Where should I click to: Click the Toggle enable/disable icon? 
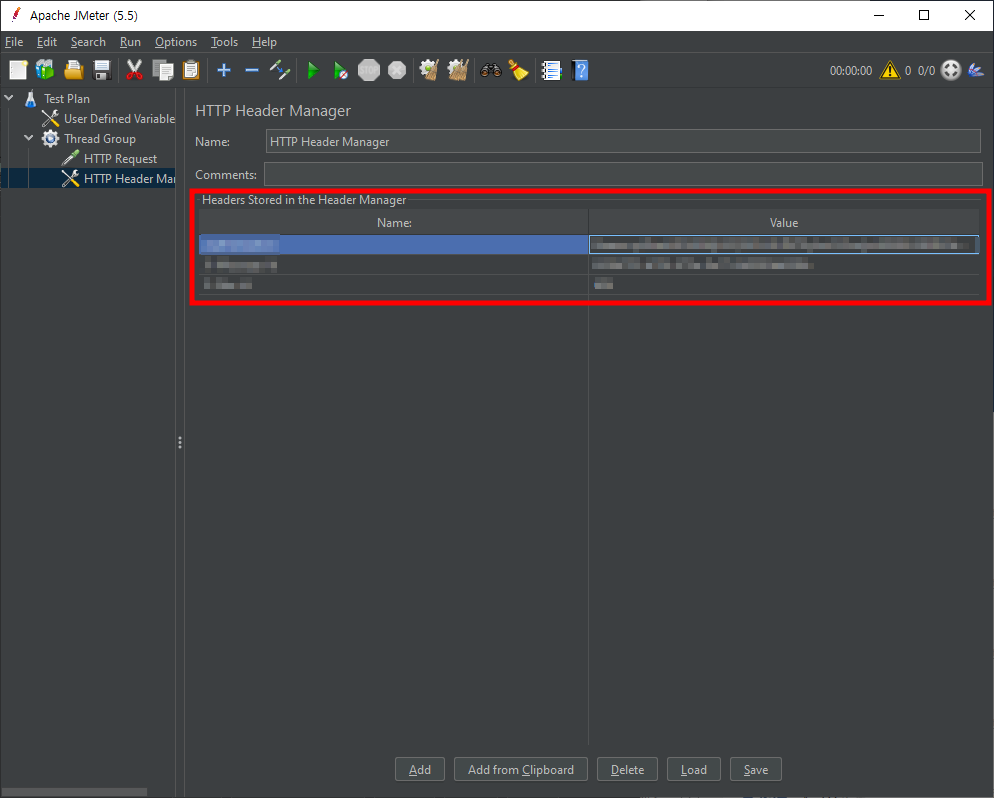tap(280, 70)
